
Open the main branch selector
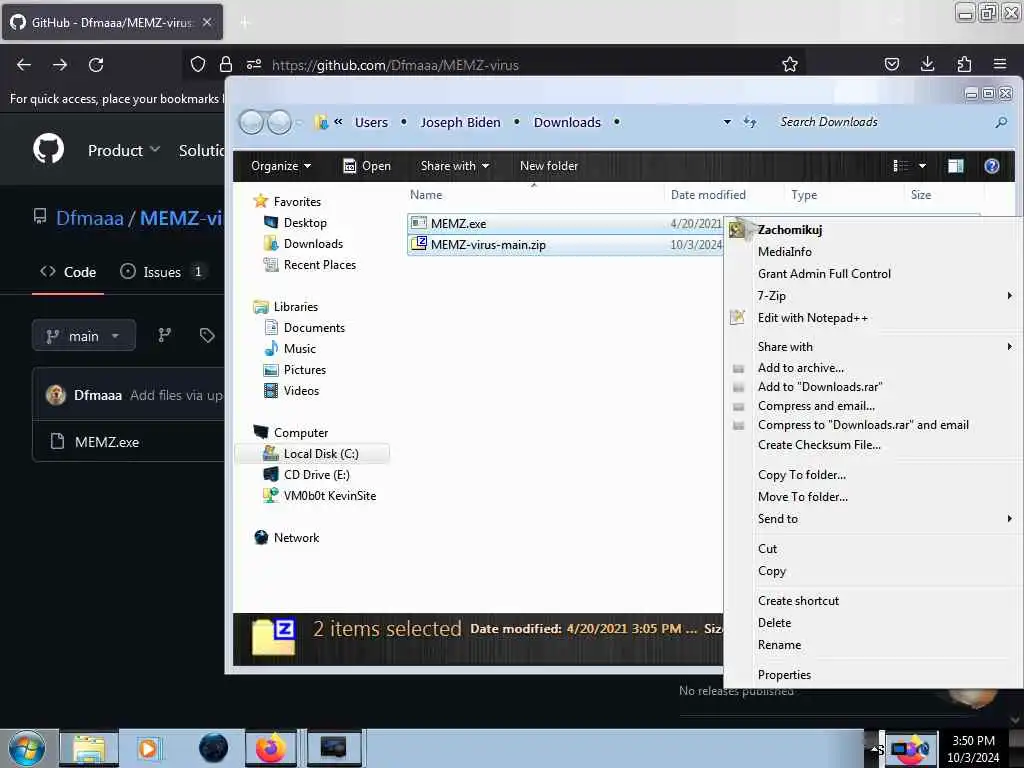tap(84, 336)
